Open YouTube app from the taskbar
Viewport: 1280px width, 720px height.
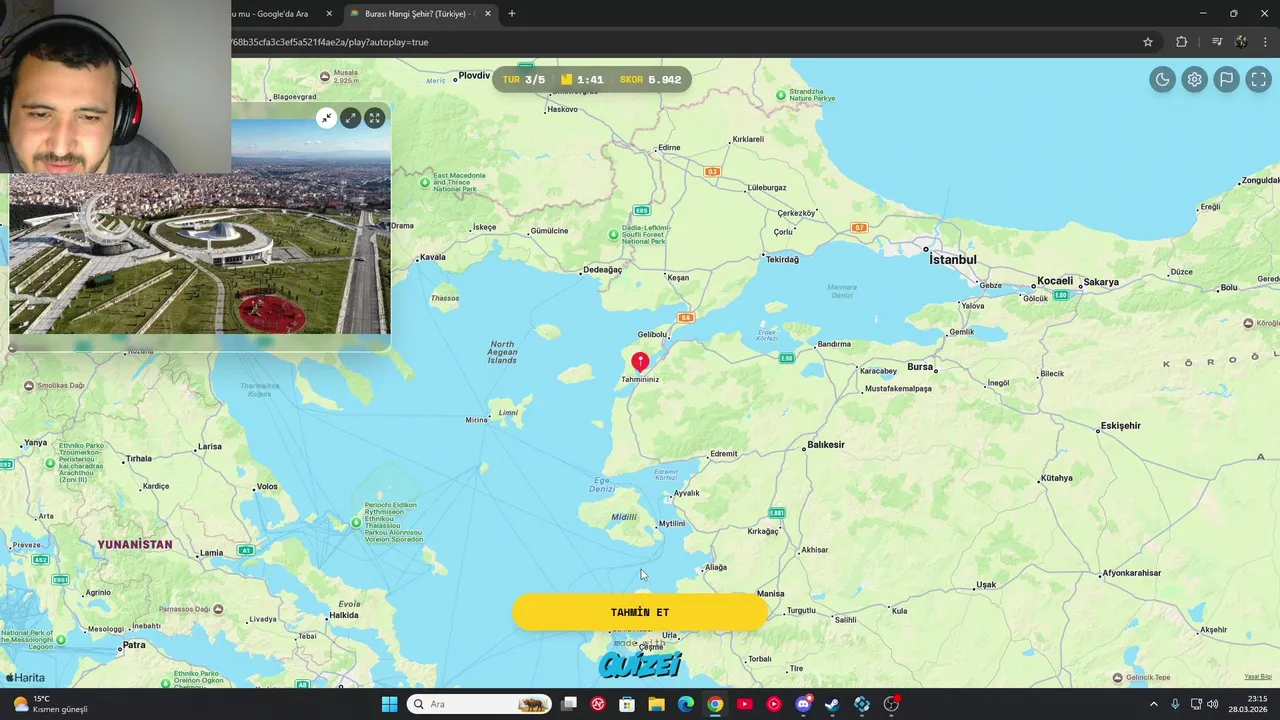click(744, 704)
